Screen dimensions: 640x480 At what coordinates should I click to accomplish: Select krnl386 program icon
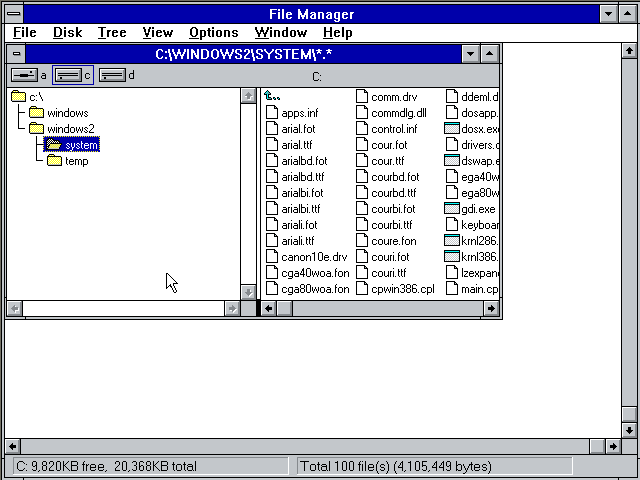452,256
